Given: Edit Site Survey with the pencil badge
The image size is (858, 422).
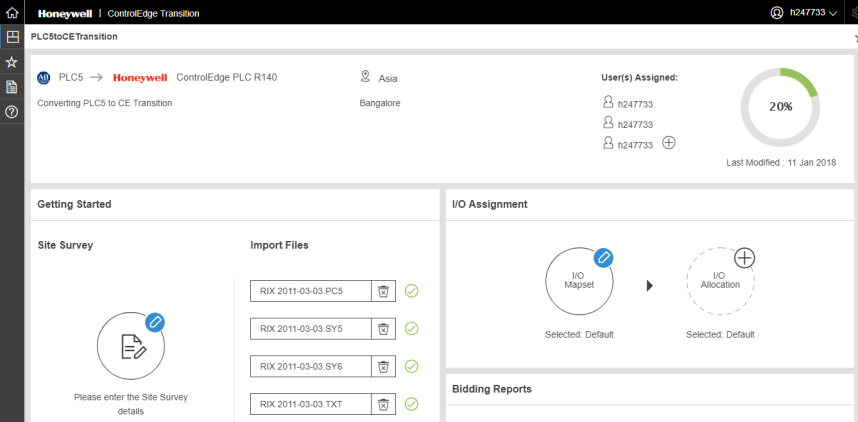Looking at the screenshot, I should click(x=155, y=322).
